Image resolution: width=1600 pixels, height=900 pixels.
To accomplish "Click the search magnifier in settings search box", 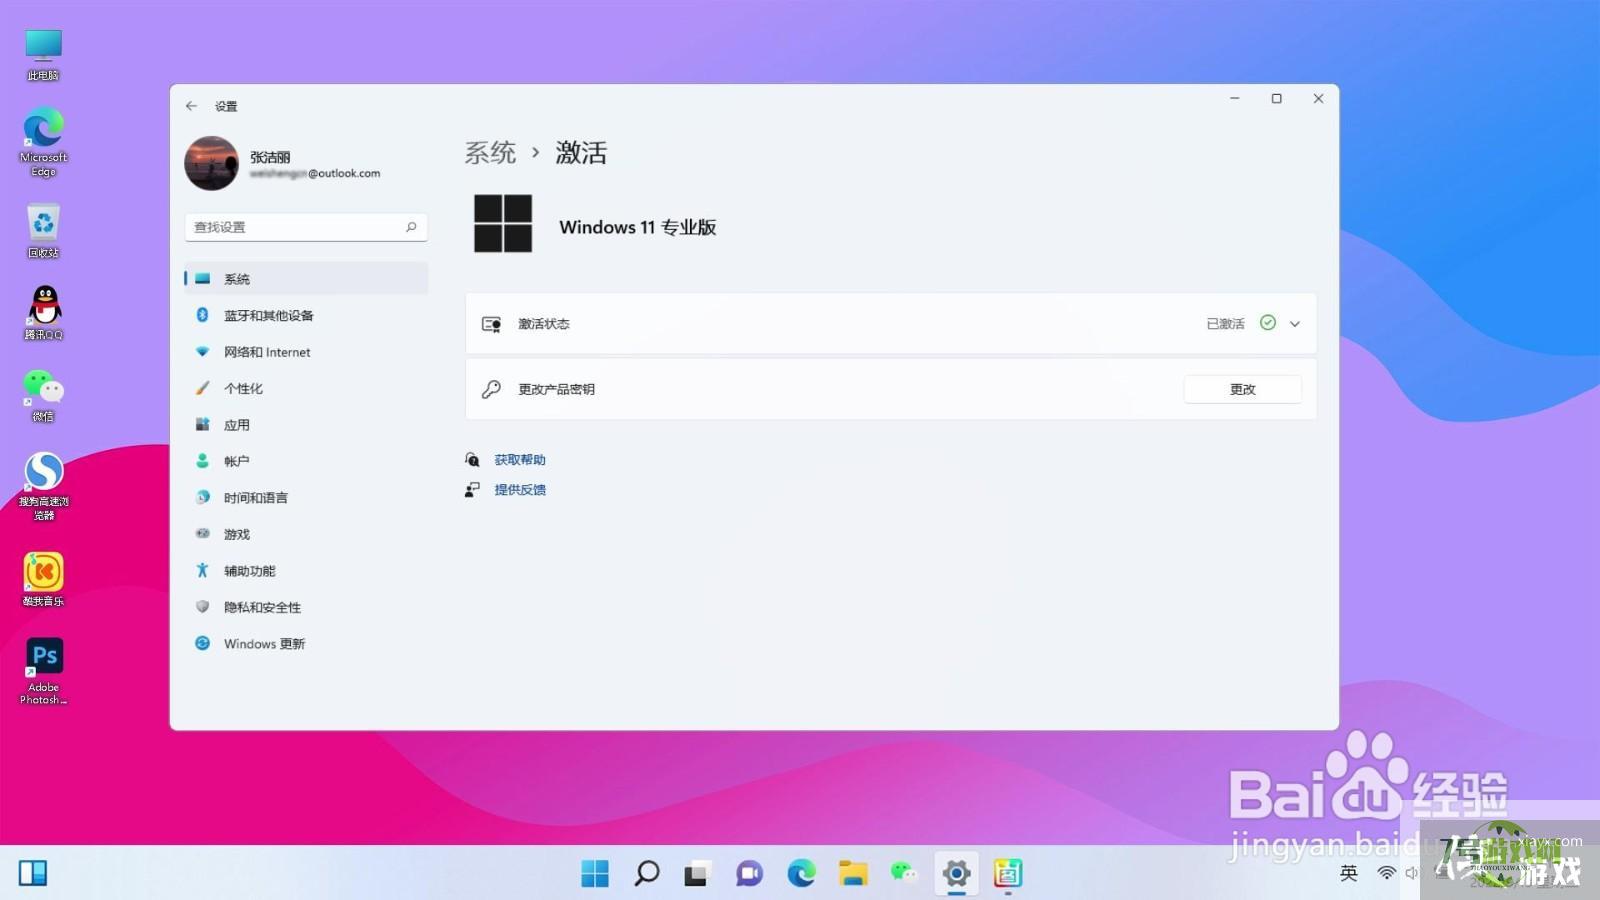I will [x=411, y=227].
